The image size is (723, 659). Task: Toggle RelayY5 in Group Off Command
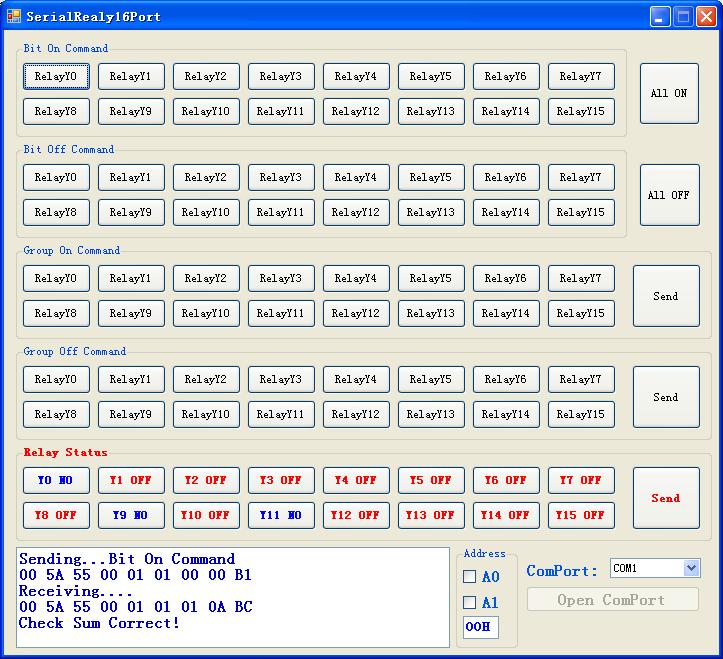click(431, 379)
